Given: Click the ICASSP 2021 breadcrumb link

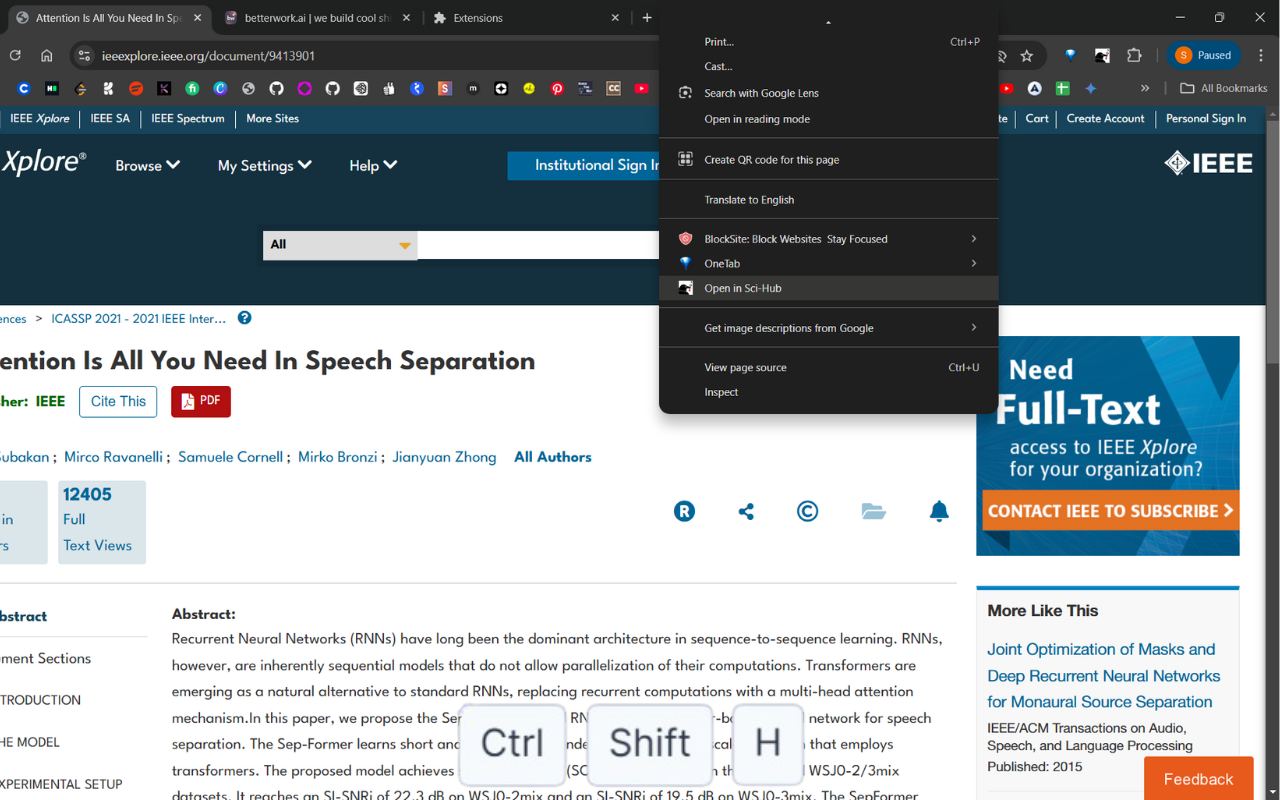Looking at the screenshot, I should click(x=139, y=319).
